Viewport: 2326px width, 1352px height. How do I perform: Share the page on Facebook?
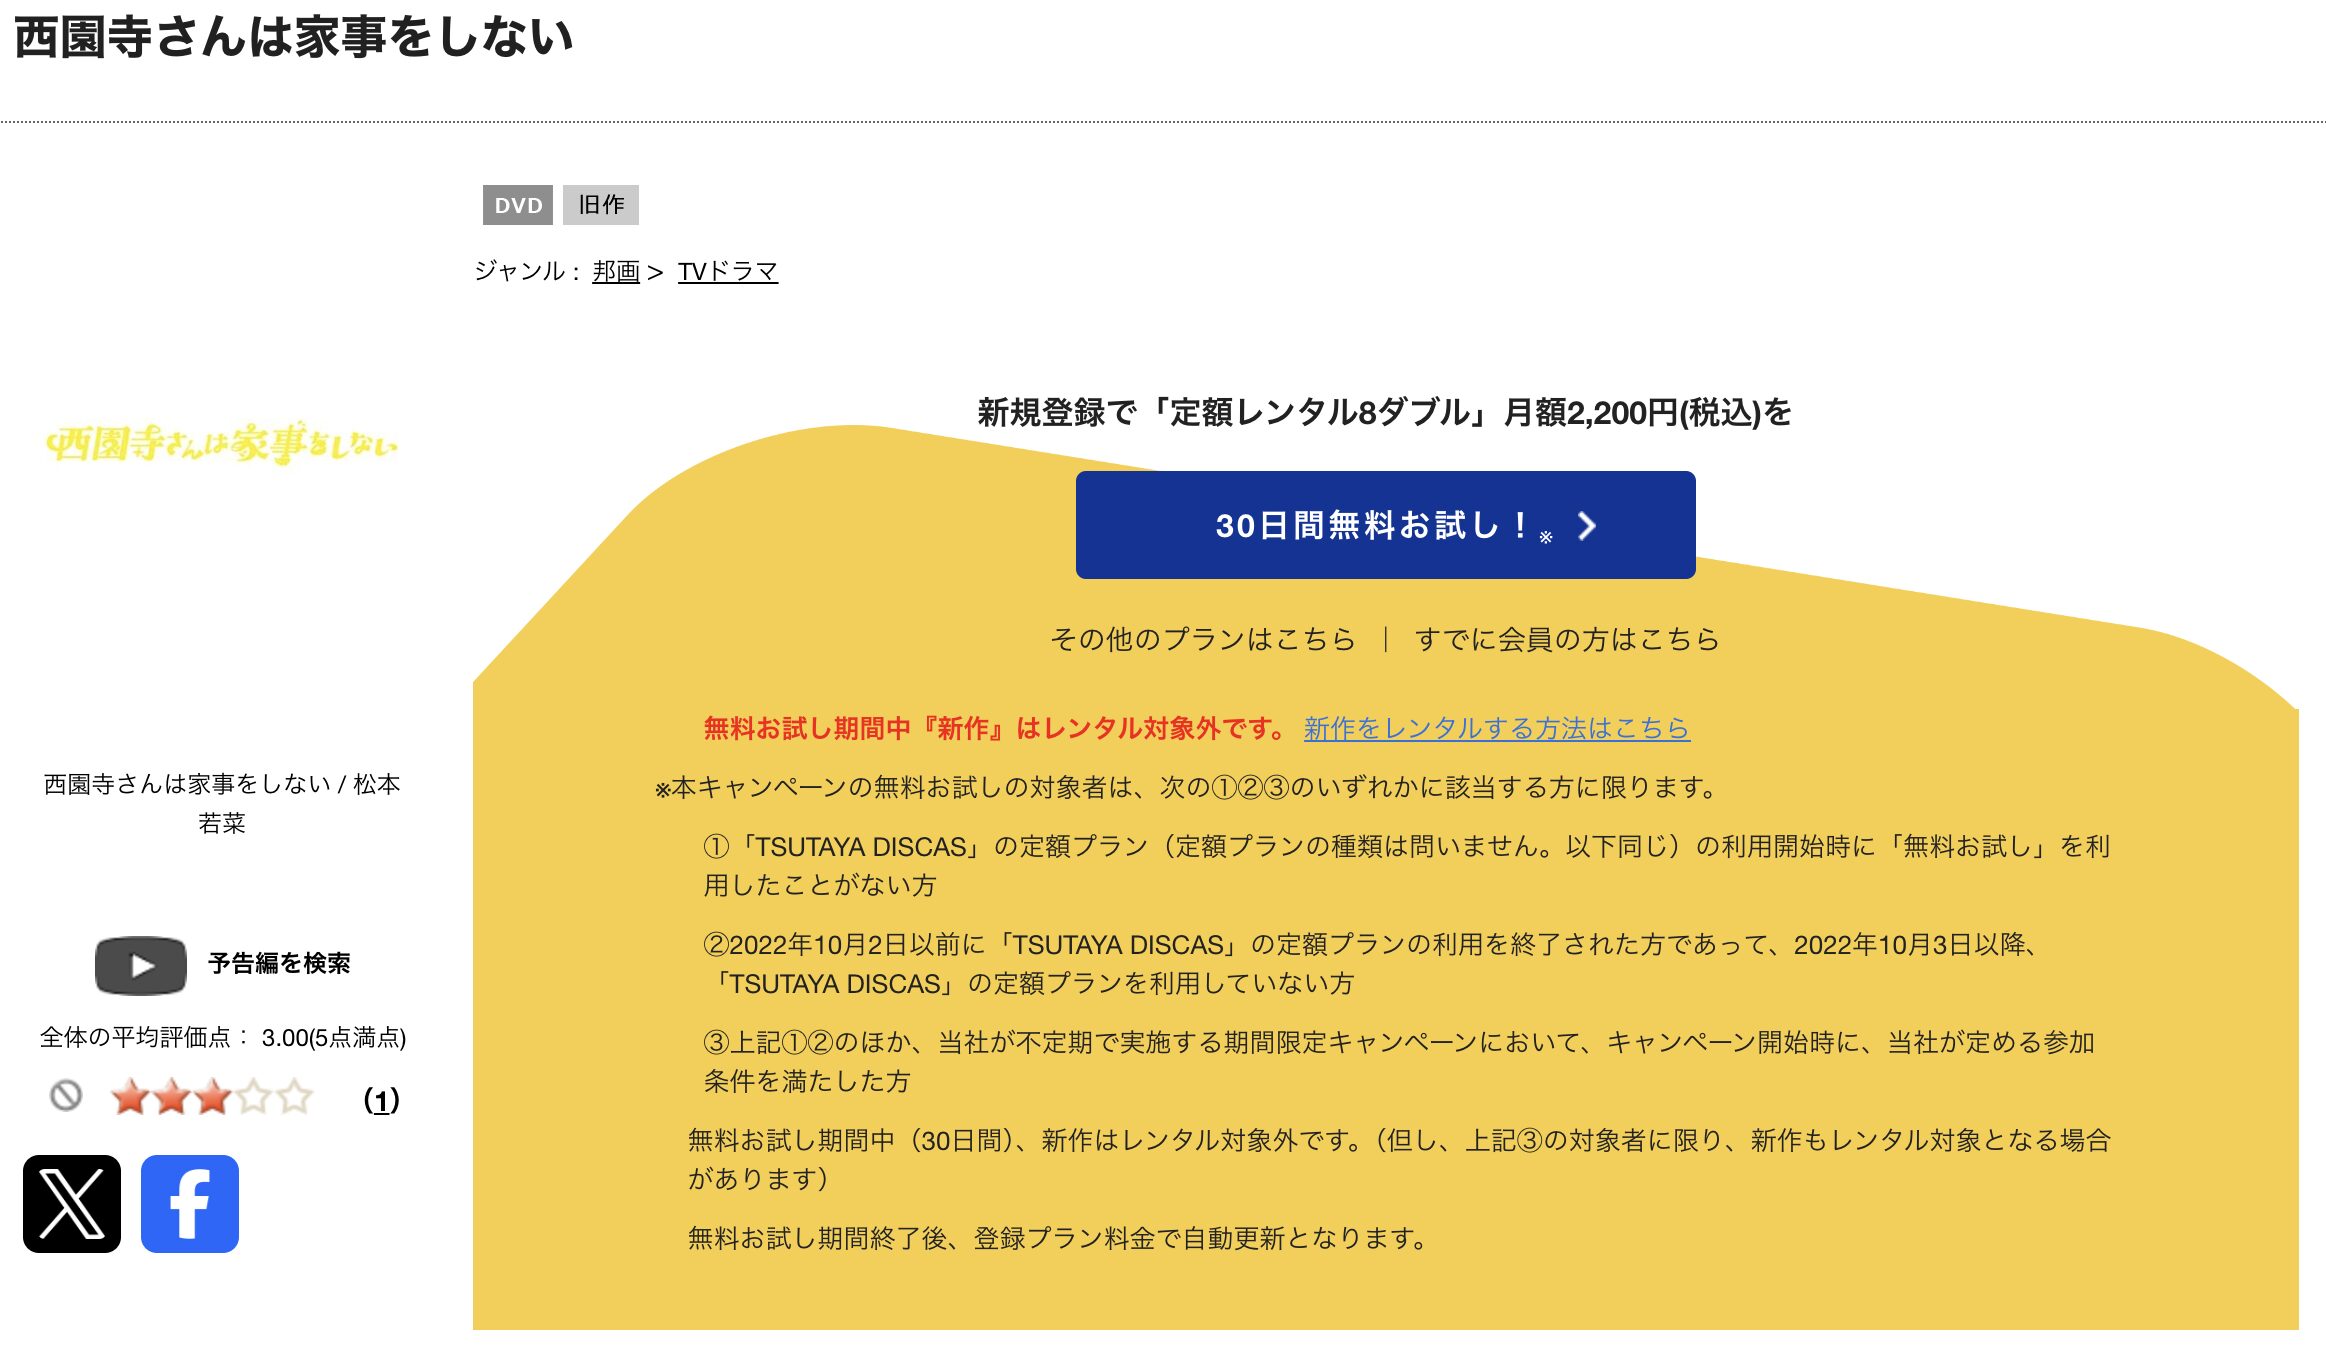click(189, 1201)
